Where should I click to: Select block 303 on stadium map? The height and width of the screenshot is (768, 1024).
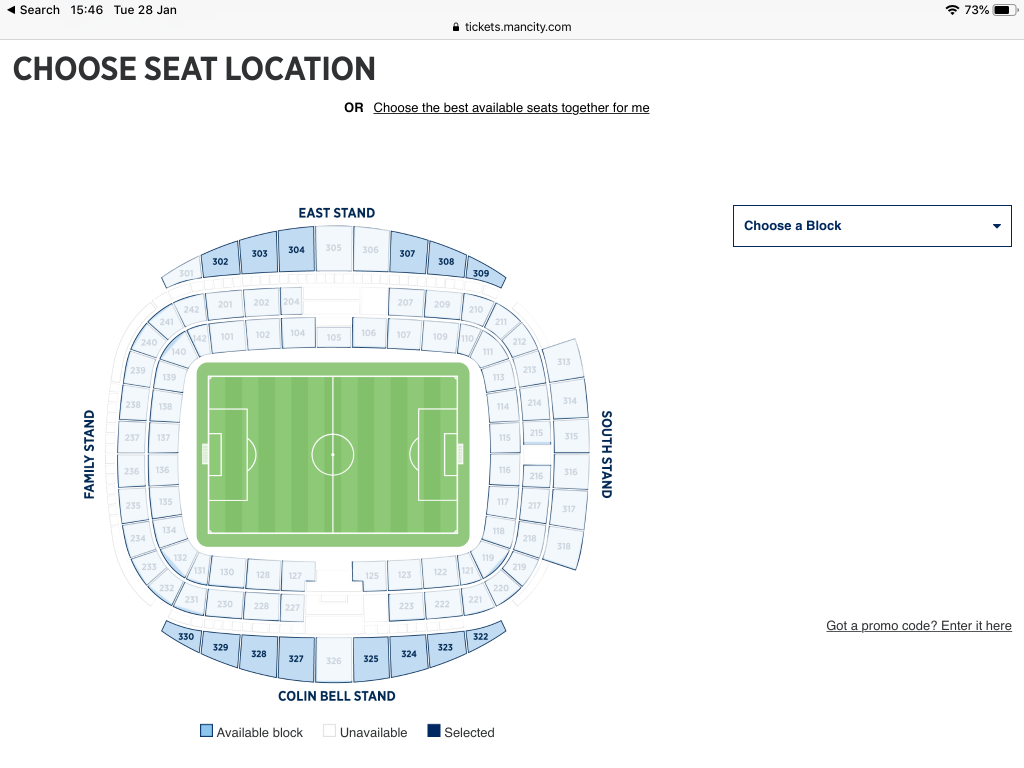[259, 255]
